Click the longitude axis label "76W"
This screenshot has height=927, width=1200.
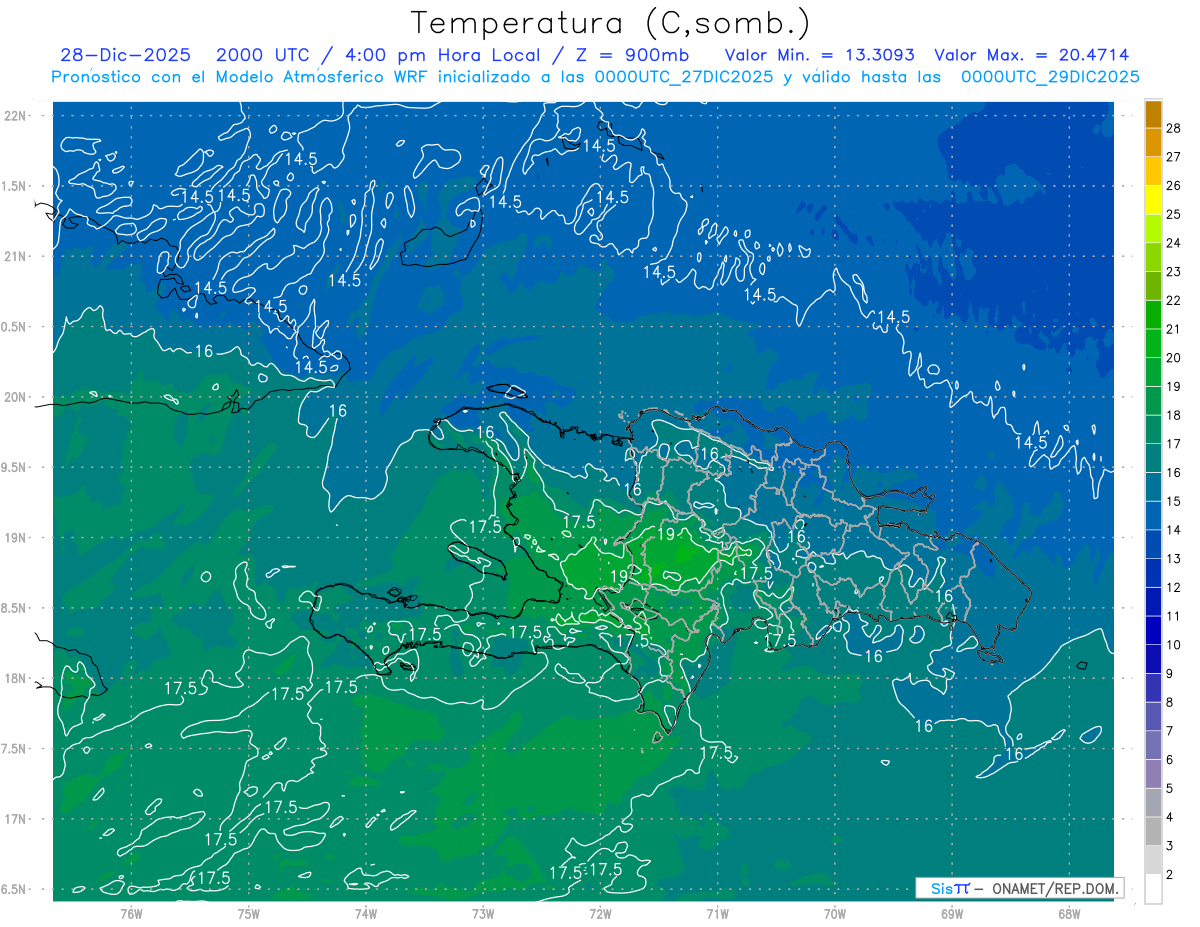pos(131,913)
